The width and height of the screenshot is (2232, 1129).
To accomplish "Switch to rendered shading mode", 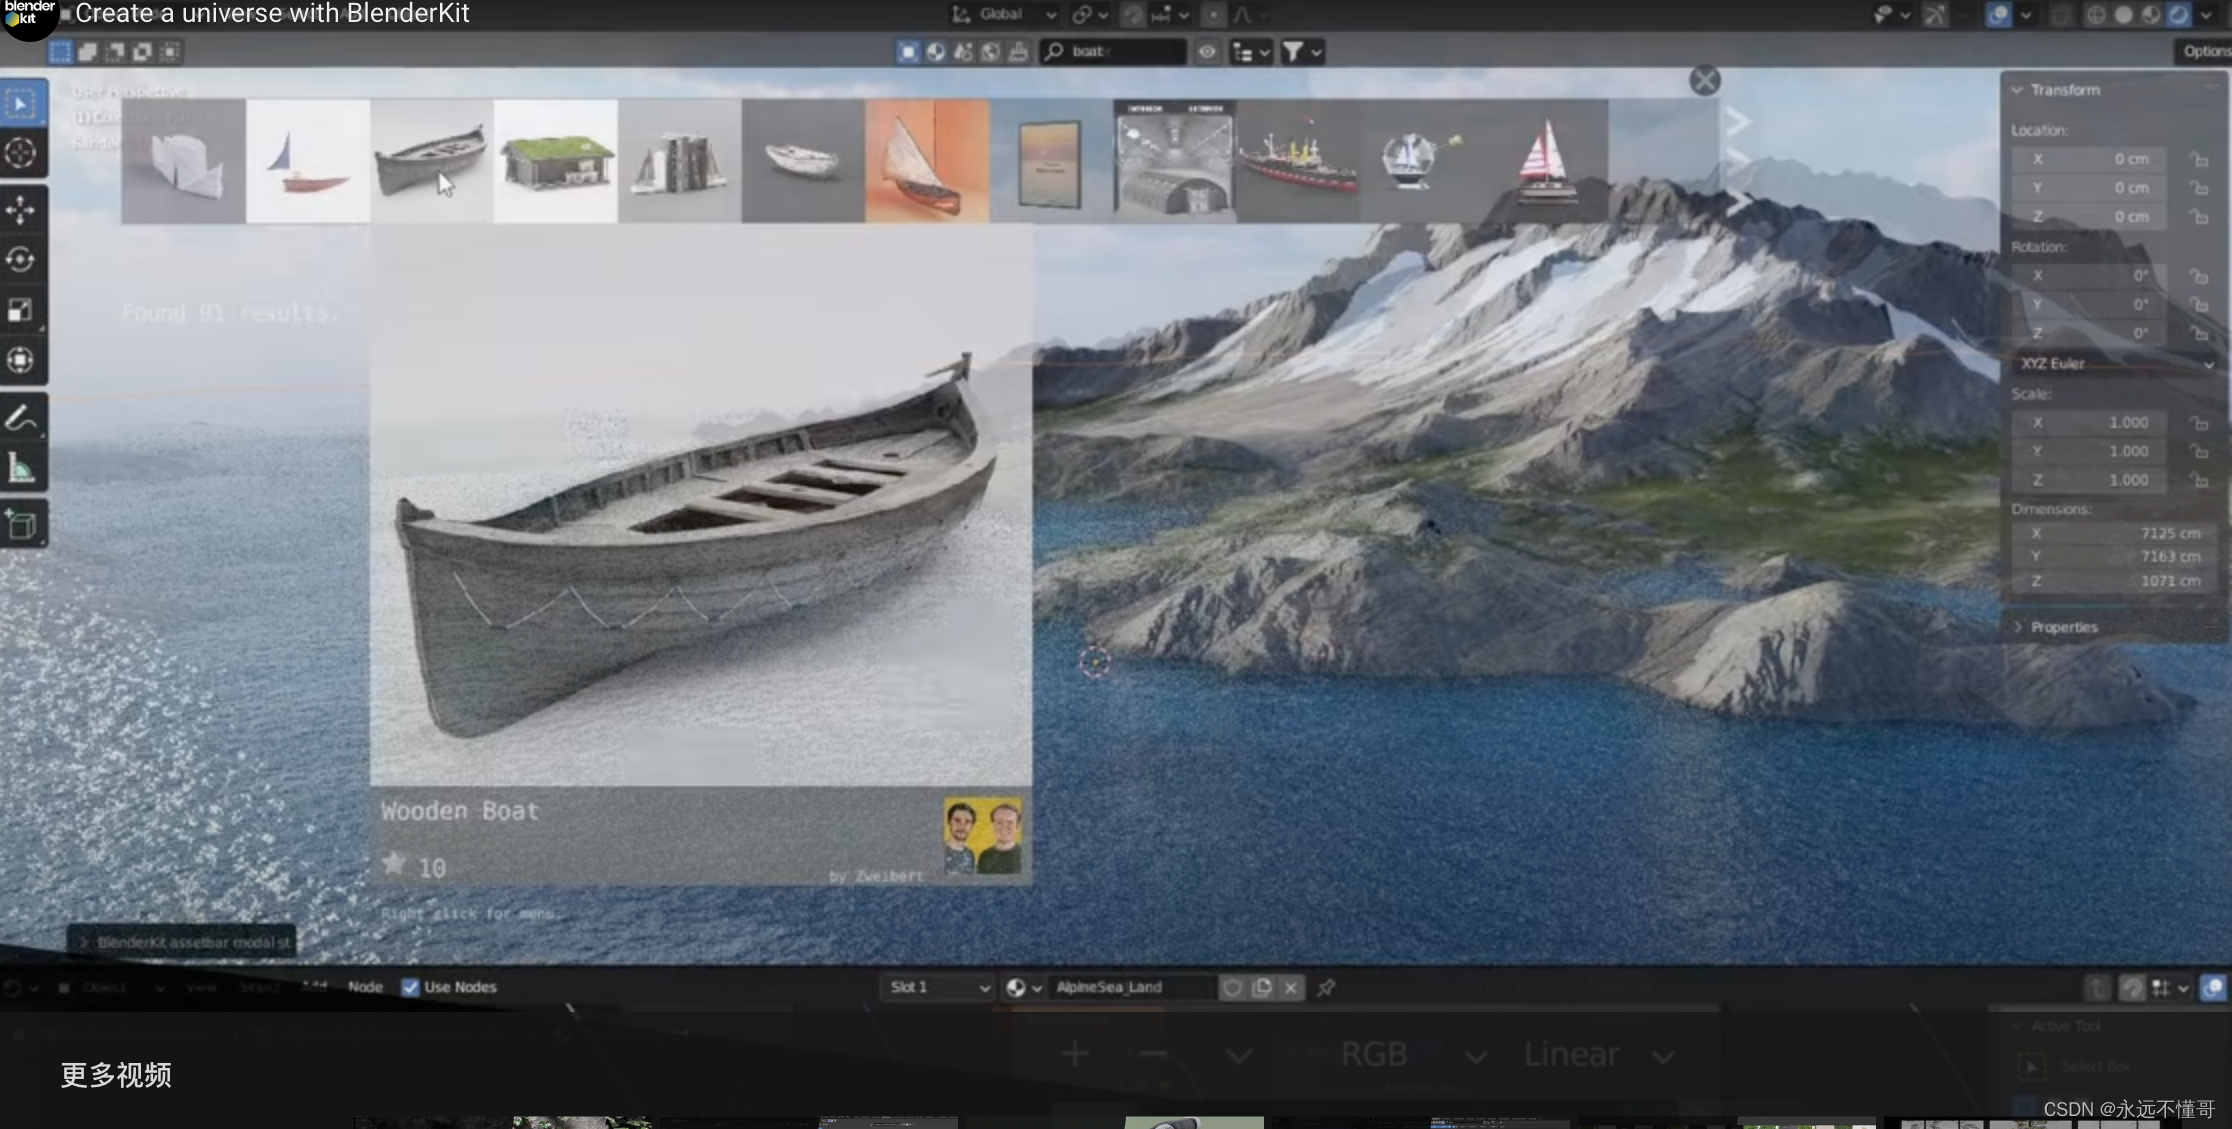I will click(x=2178, y=15).
